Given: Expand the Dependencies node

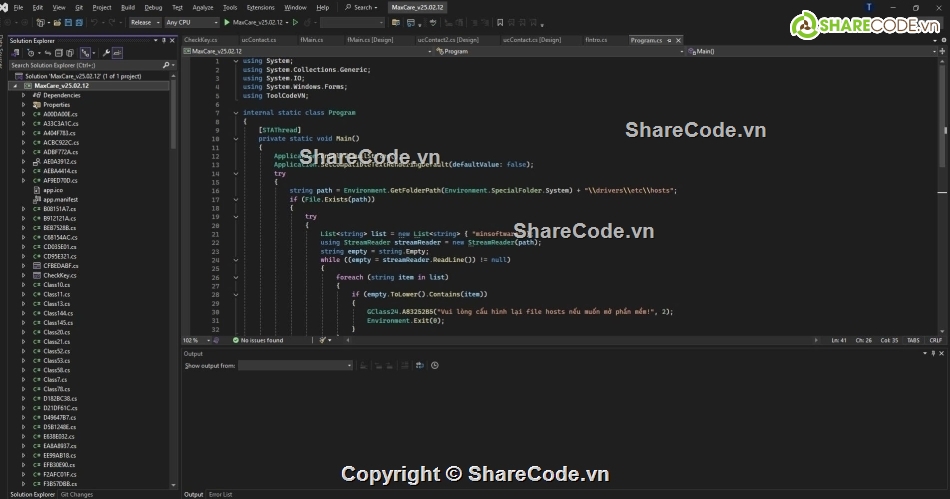Looking at the screenshot, I should [x=24, y=95].
